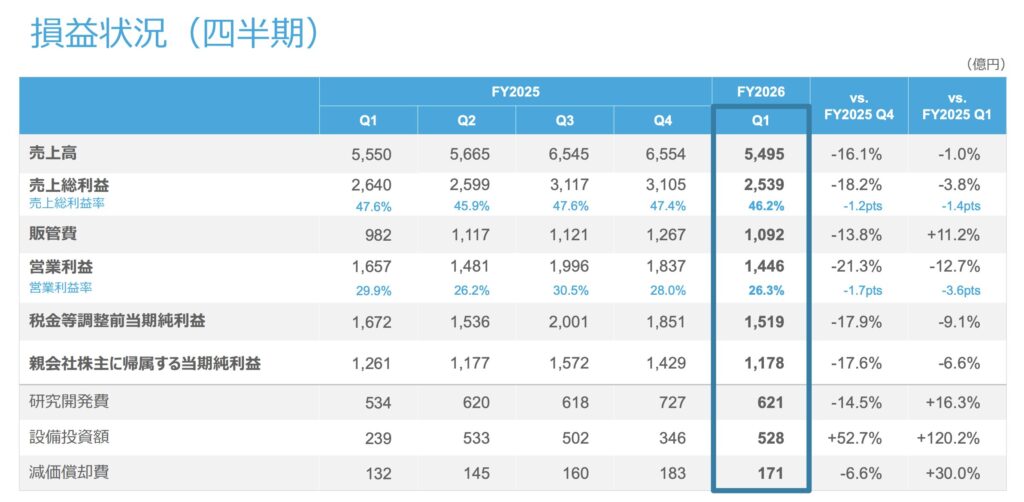Click the 売上高 row label
This screenshot has height=502, width=1024.
(x=54, y=154)
